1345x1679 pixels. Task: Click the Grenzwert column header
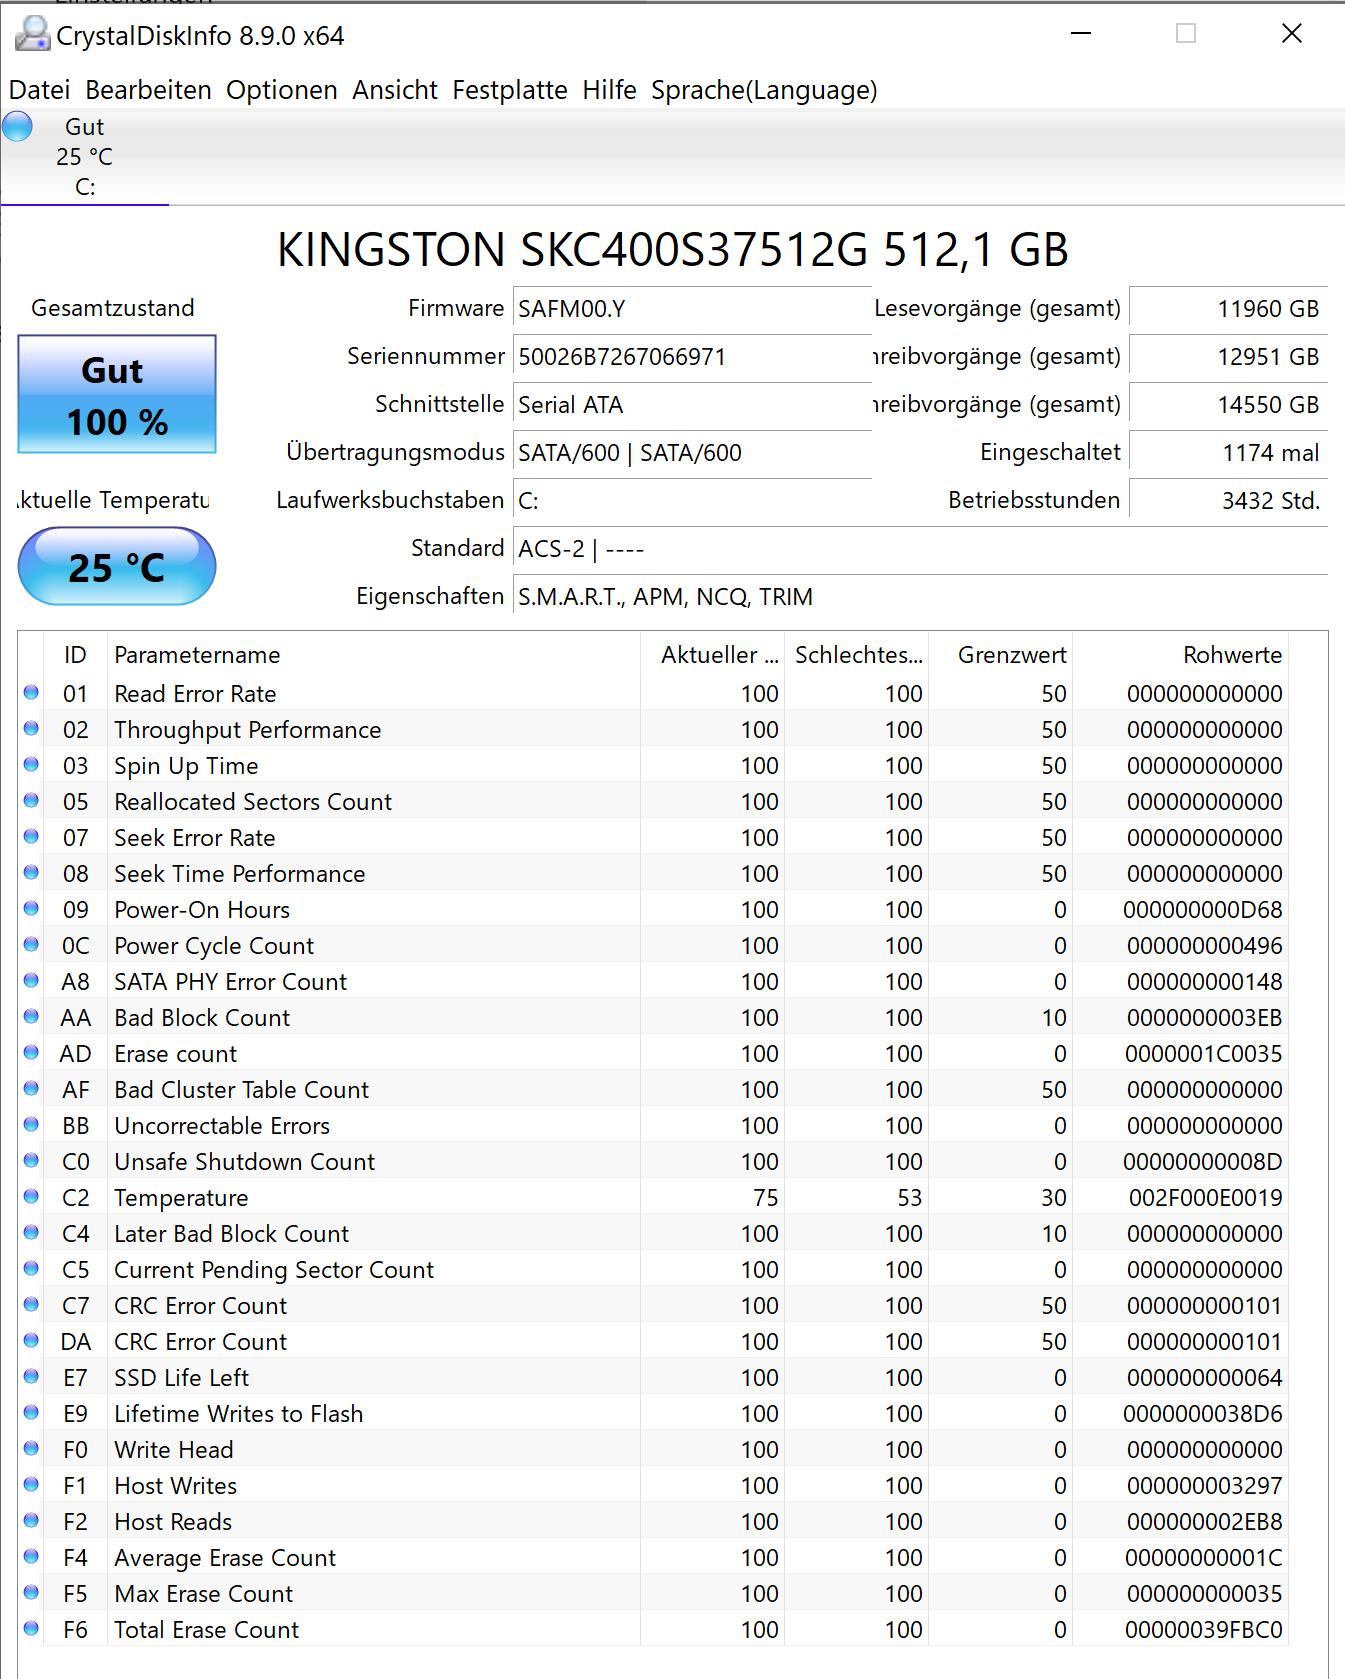(x=1000, y=655)
